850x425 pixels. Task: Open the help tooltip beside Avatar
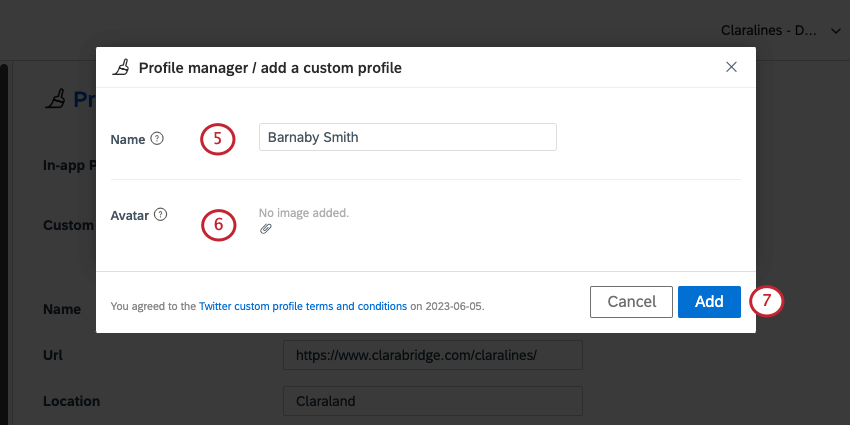point(161,214)
